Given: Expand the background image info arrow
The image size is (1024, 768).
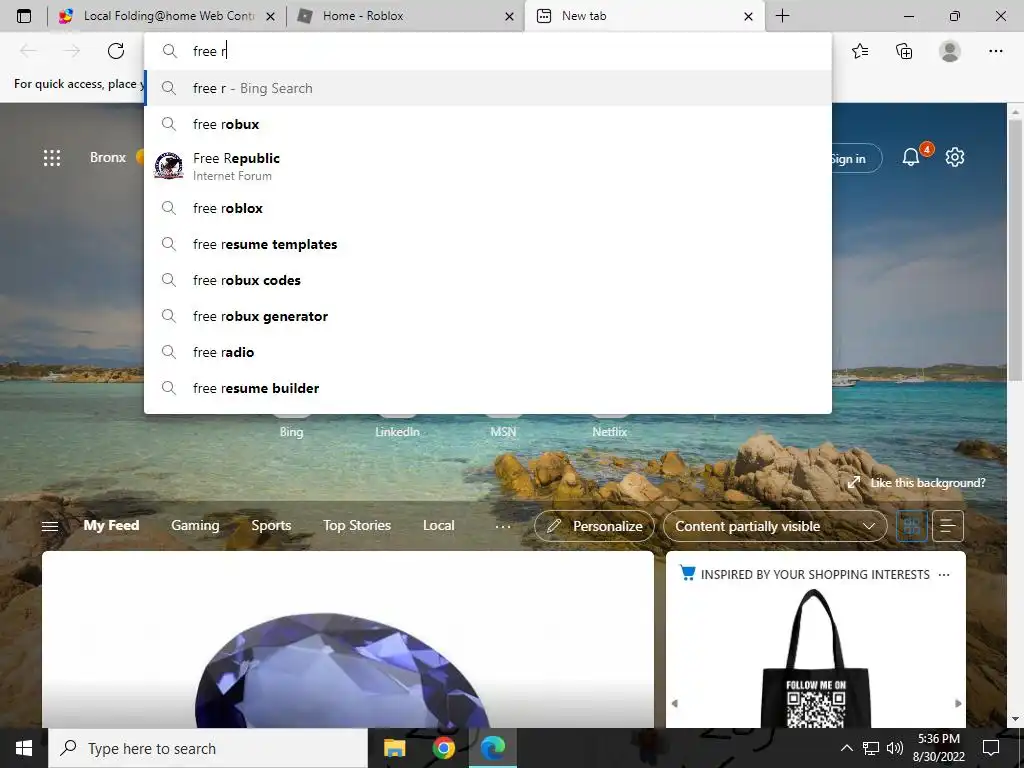Looking at the screenshot, I should click(854, 483).
